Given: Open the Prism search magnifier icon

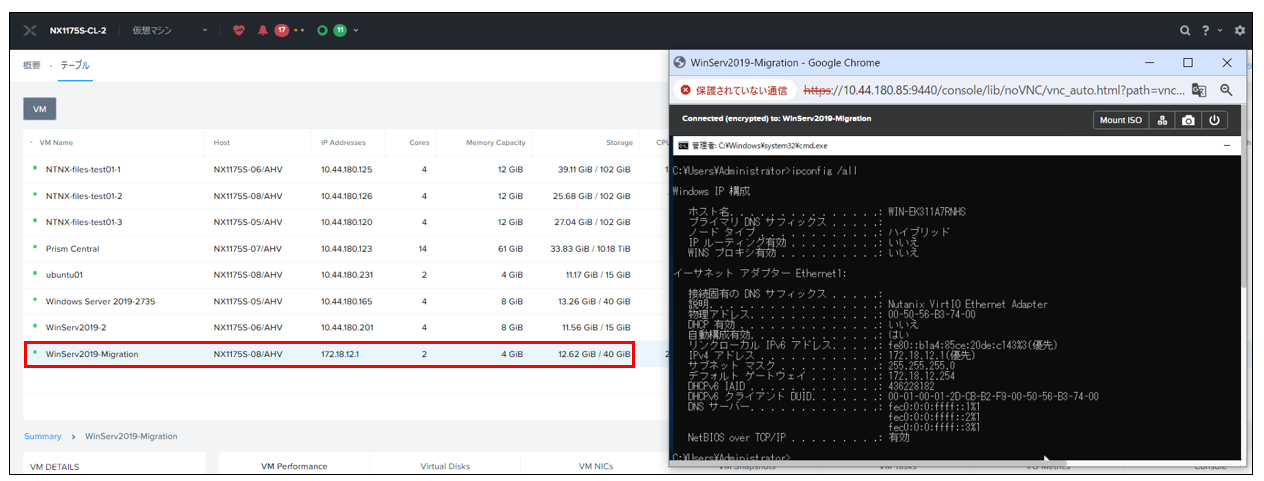Looking at the screenshot, I should [1185, 31].
